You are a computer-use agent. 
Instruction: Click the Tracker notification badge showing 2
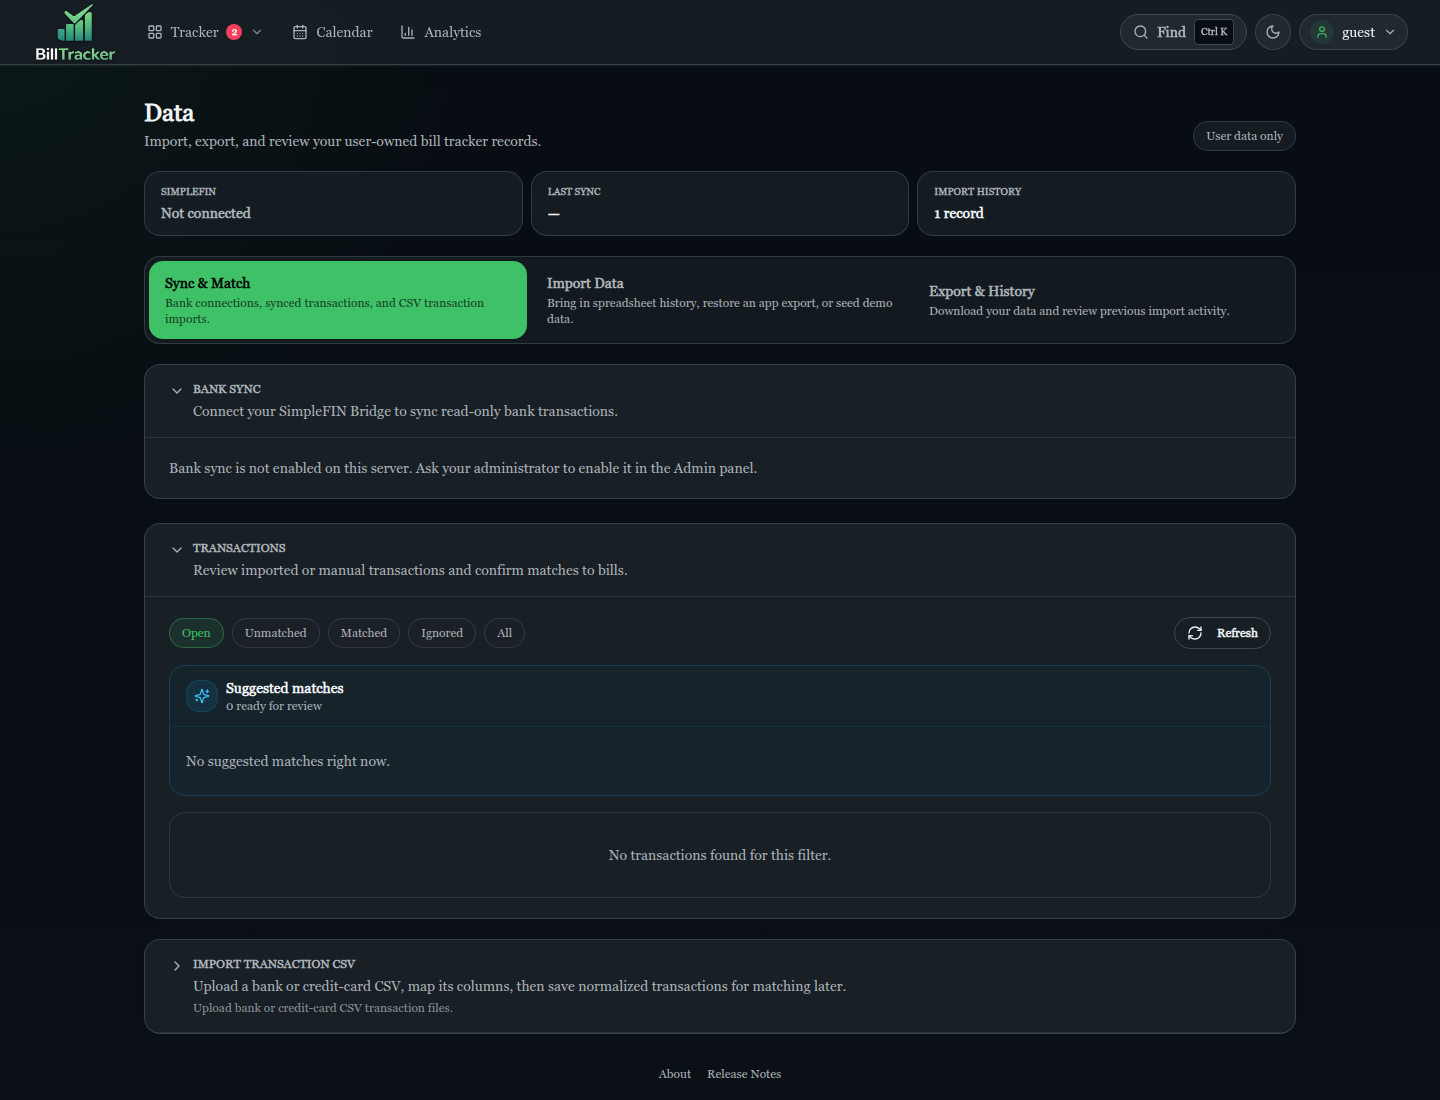click(234, 32)
